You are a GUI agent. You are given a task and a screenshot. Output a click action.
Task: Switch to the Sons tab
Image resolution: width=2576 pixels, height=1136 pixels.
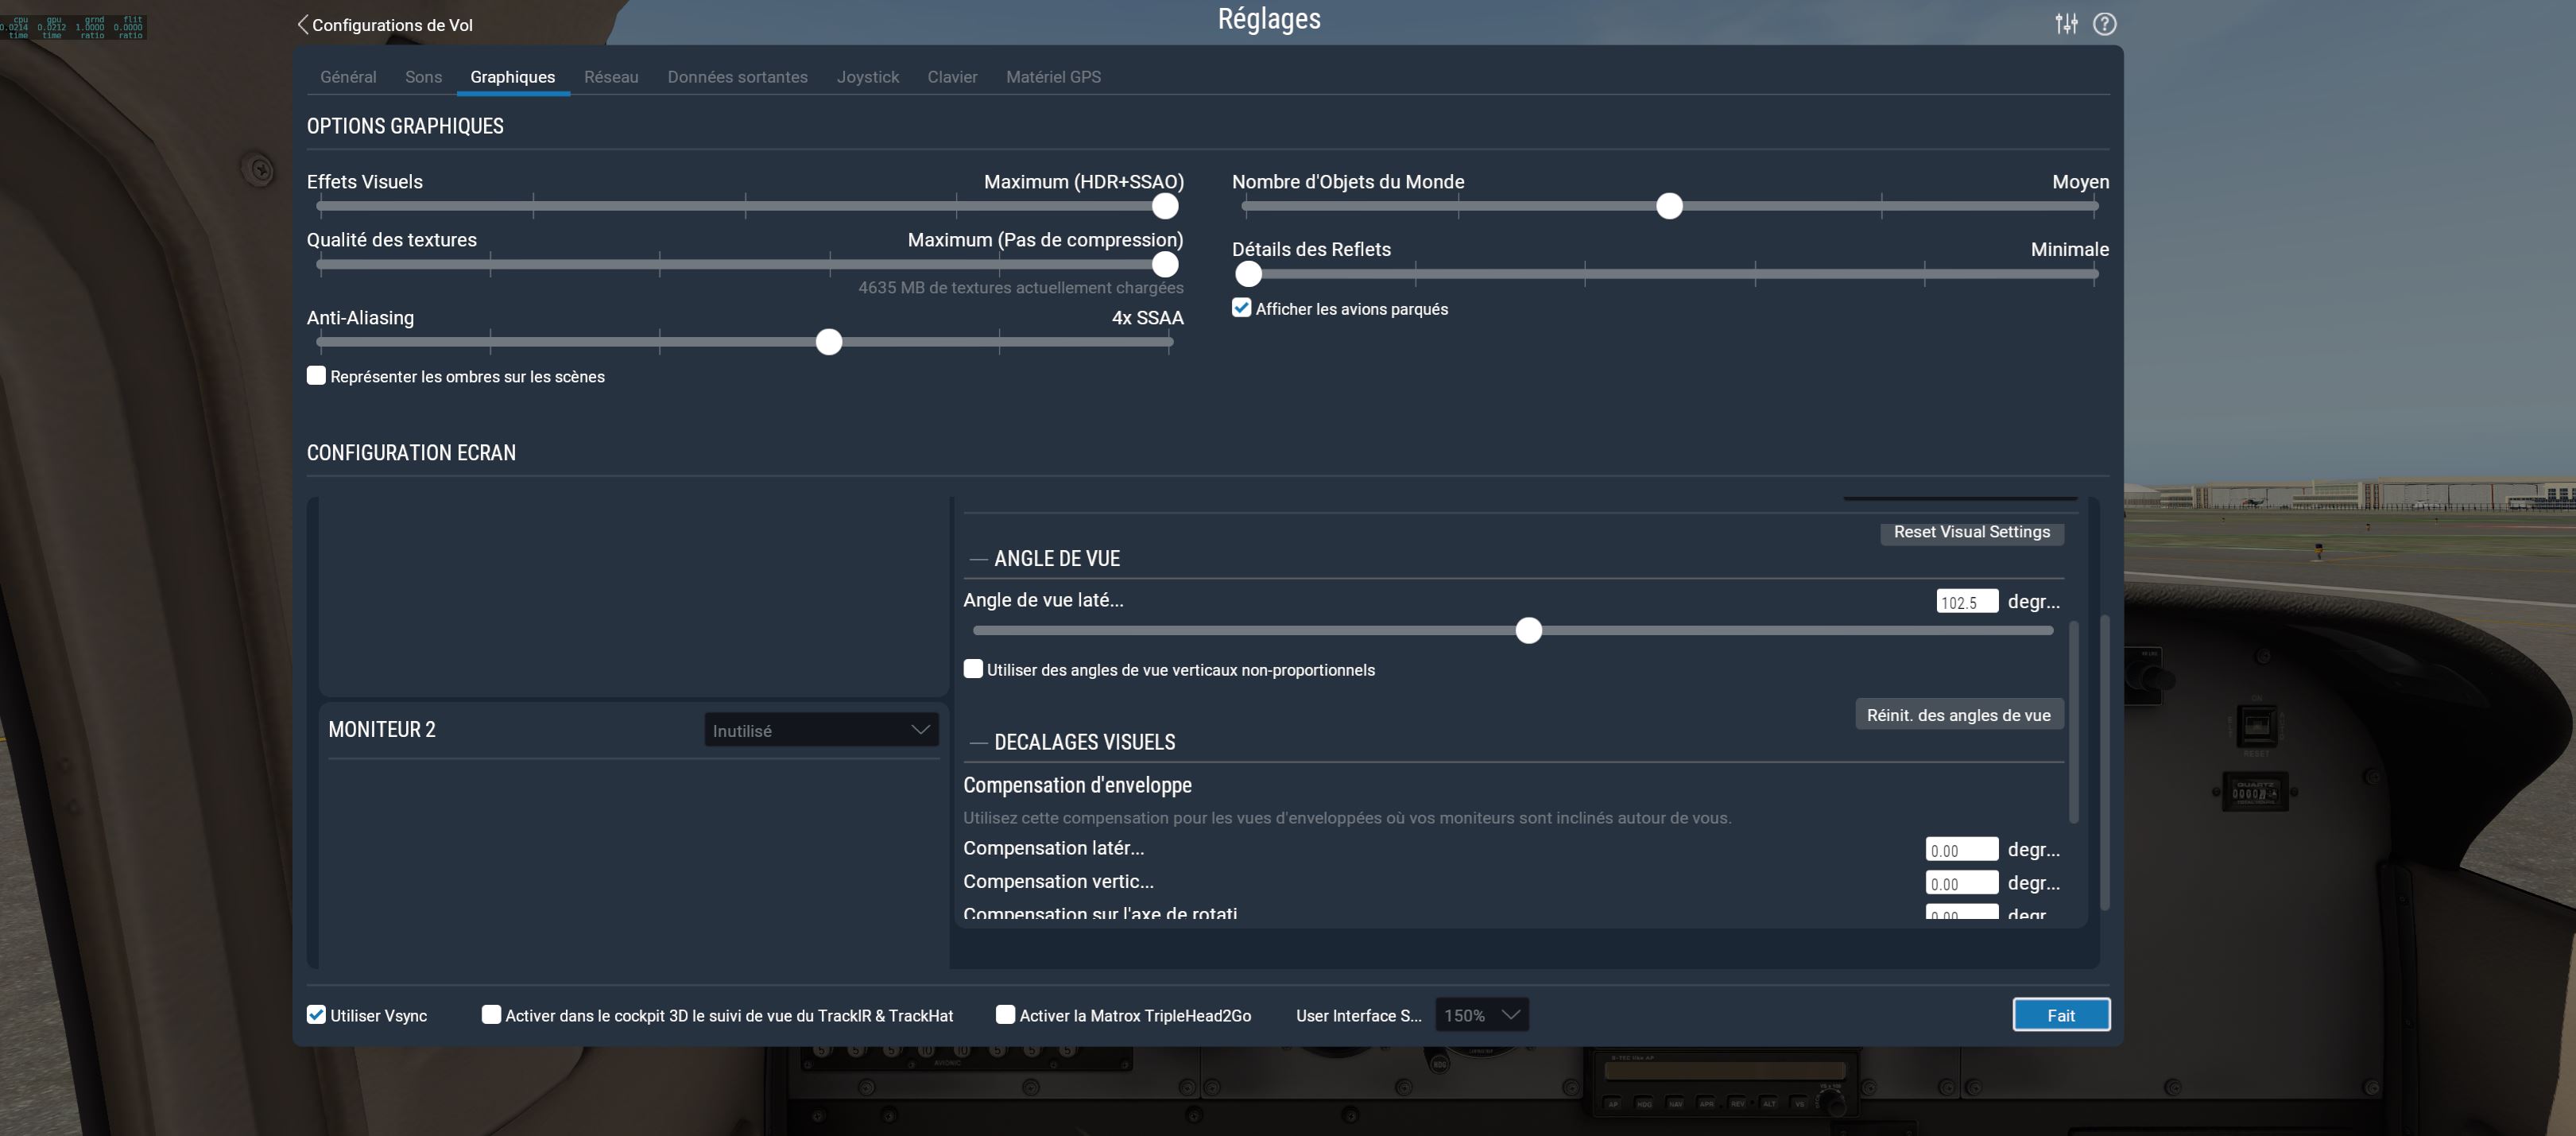pyautogui.click(x=423, y=77)
